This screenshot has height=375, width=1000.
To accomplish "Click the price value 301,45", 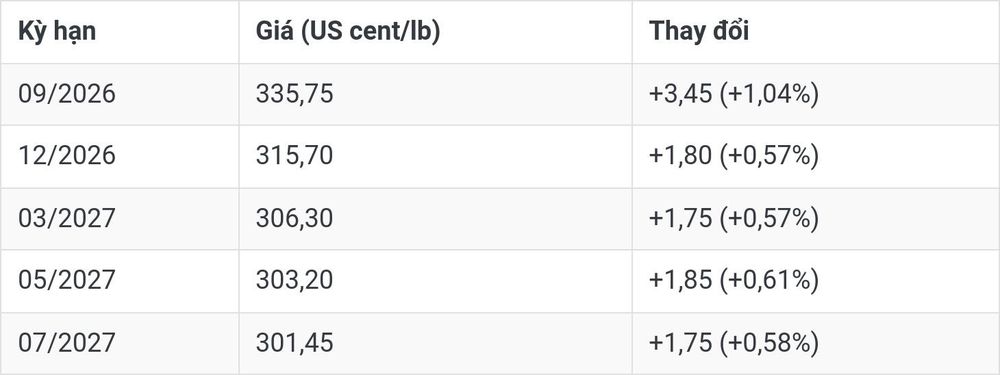I will point(295,343).
